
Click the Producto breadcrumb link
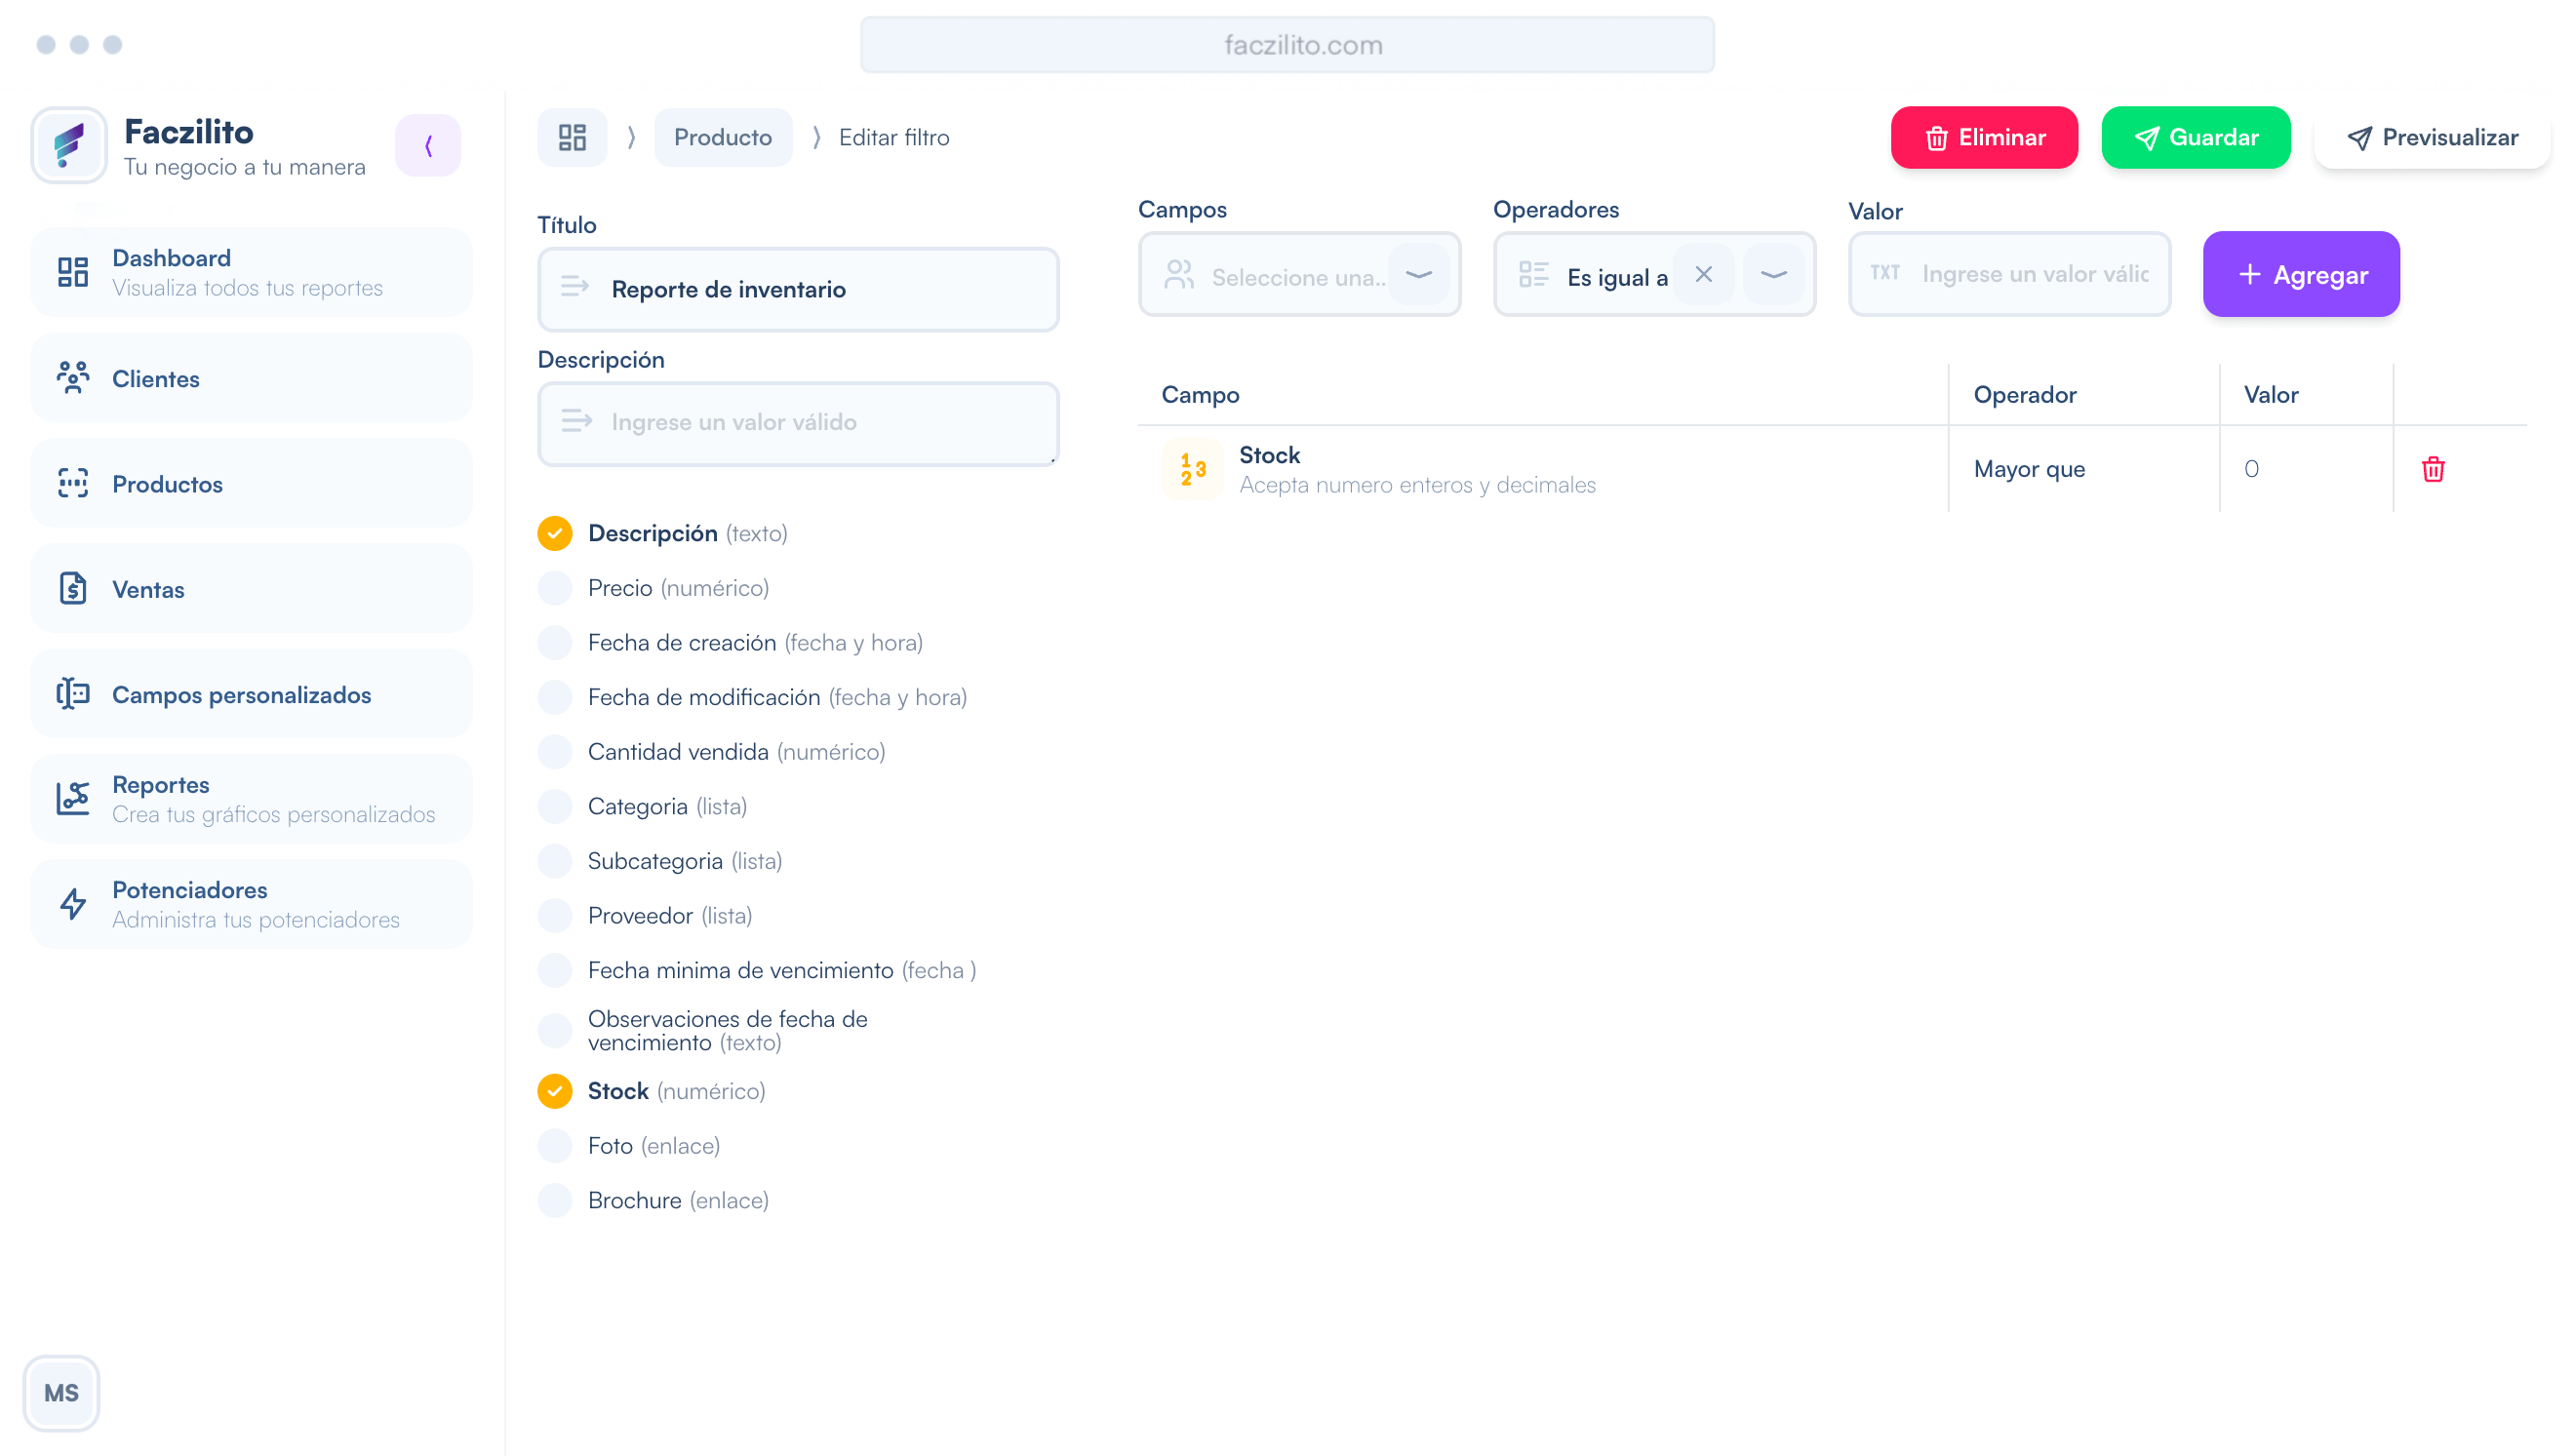[x=722, y=138]
